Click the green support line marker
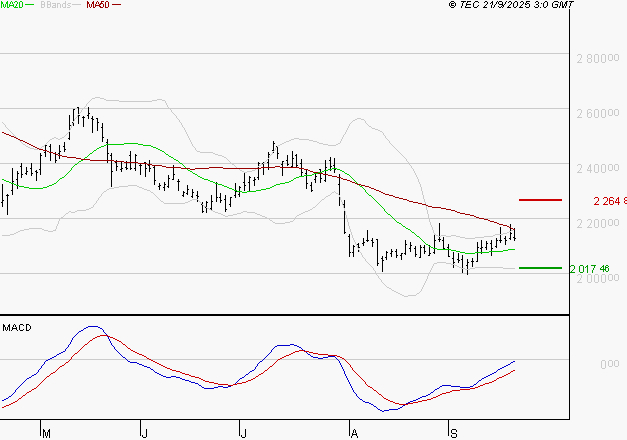Screen dimensions: 627x440 pos(541,268)
